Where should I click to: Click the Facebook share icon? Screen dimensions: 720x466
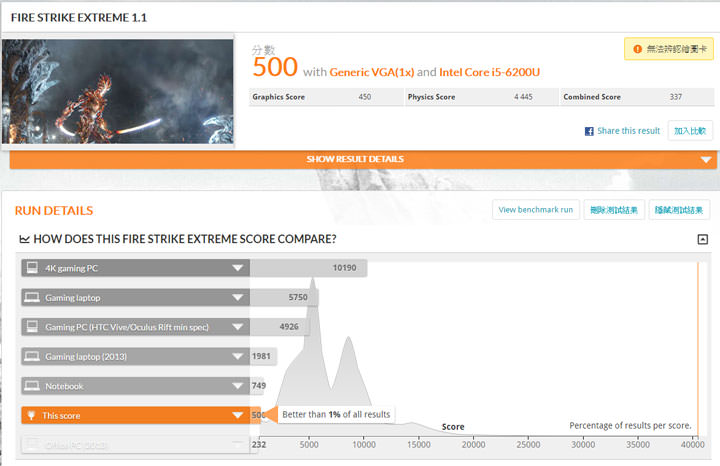tap(590, 131)
